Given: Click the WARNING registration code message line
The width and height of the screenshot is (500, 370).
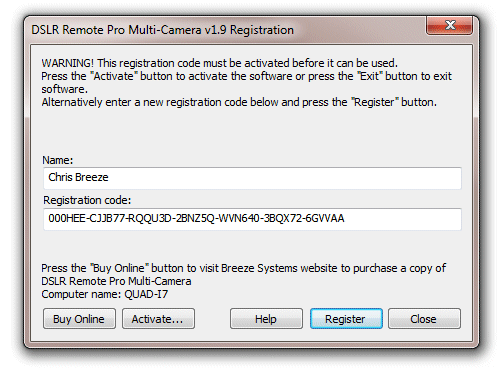Looking at the screenshot, I should 219,63.
